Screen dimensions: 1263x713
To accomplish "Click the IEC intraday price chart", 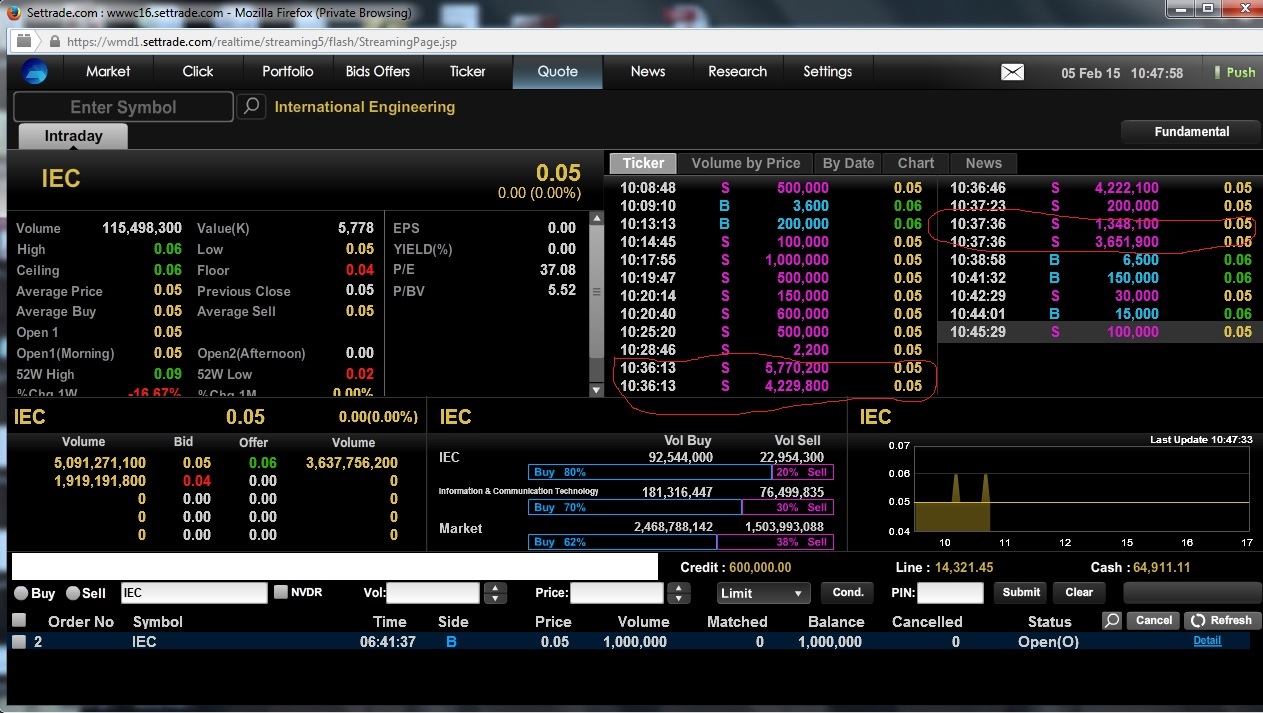I will click(1082, 487).
